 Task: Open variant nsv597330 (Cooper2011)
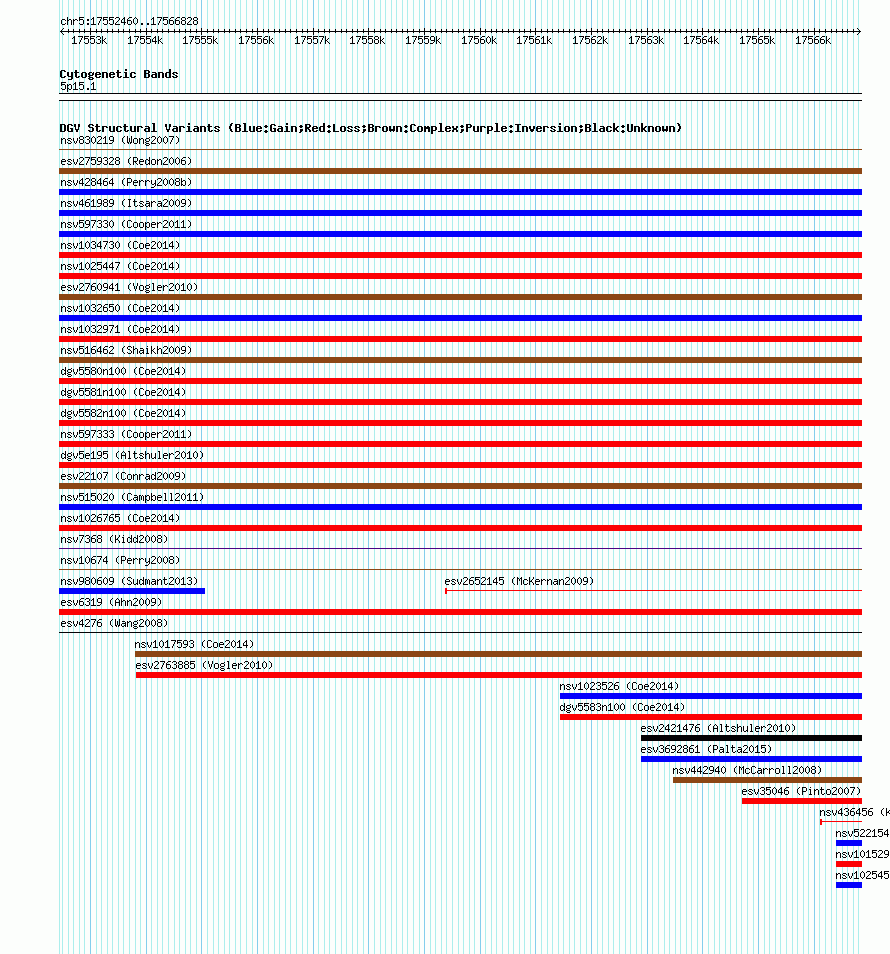[126, 225]
